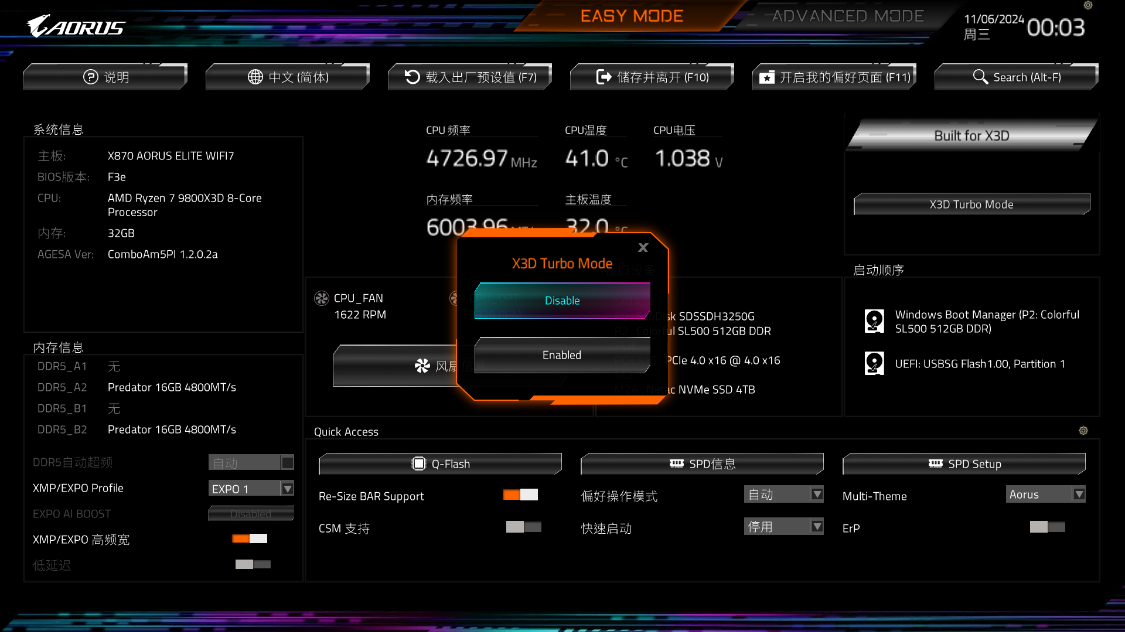Click 储存并离开 (F10) button
Screen dimensions: 1125x632
coord(652,77)
